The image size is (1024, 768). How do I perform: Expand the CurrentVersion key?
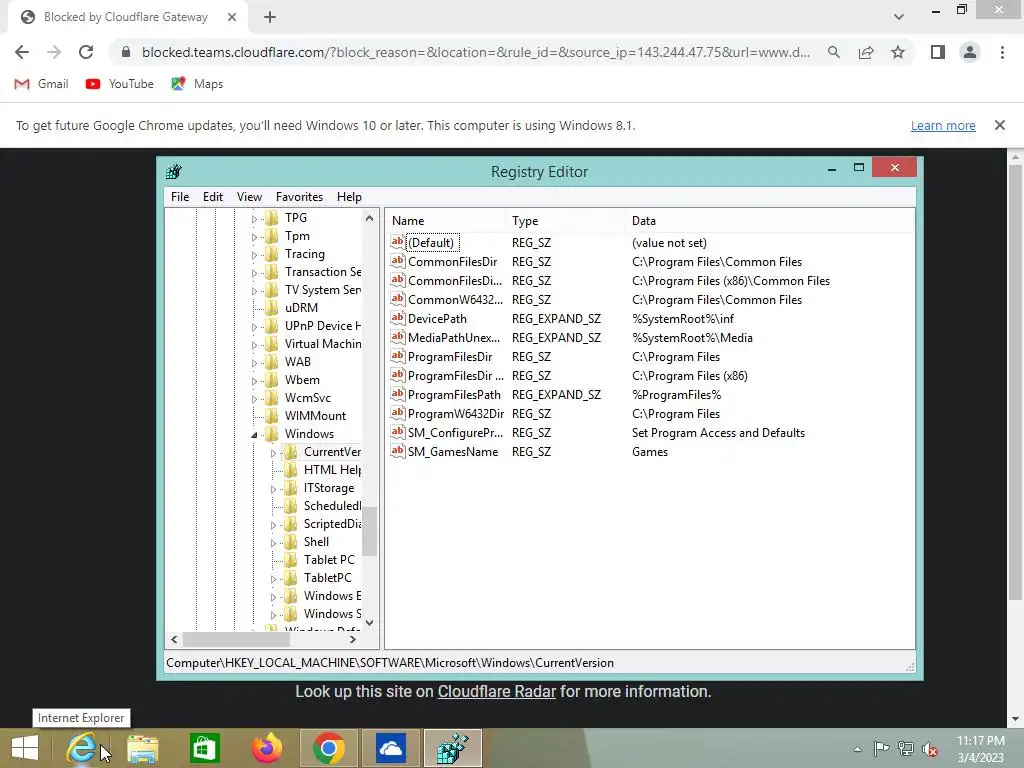[274, 453]
